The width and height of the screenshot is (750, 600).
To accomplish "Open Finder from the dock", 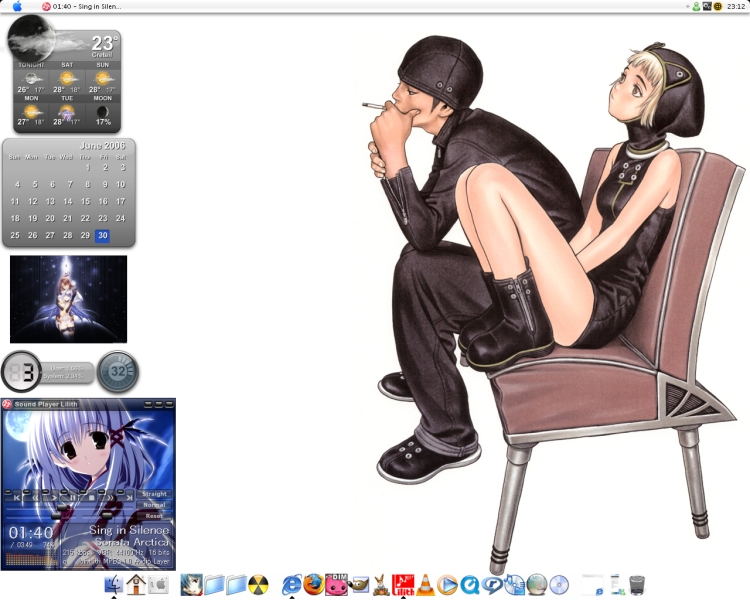I will point(113,585).
